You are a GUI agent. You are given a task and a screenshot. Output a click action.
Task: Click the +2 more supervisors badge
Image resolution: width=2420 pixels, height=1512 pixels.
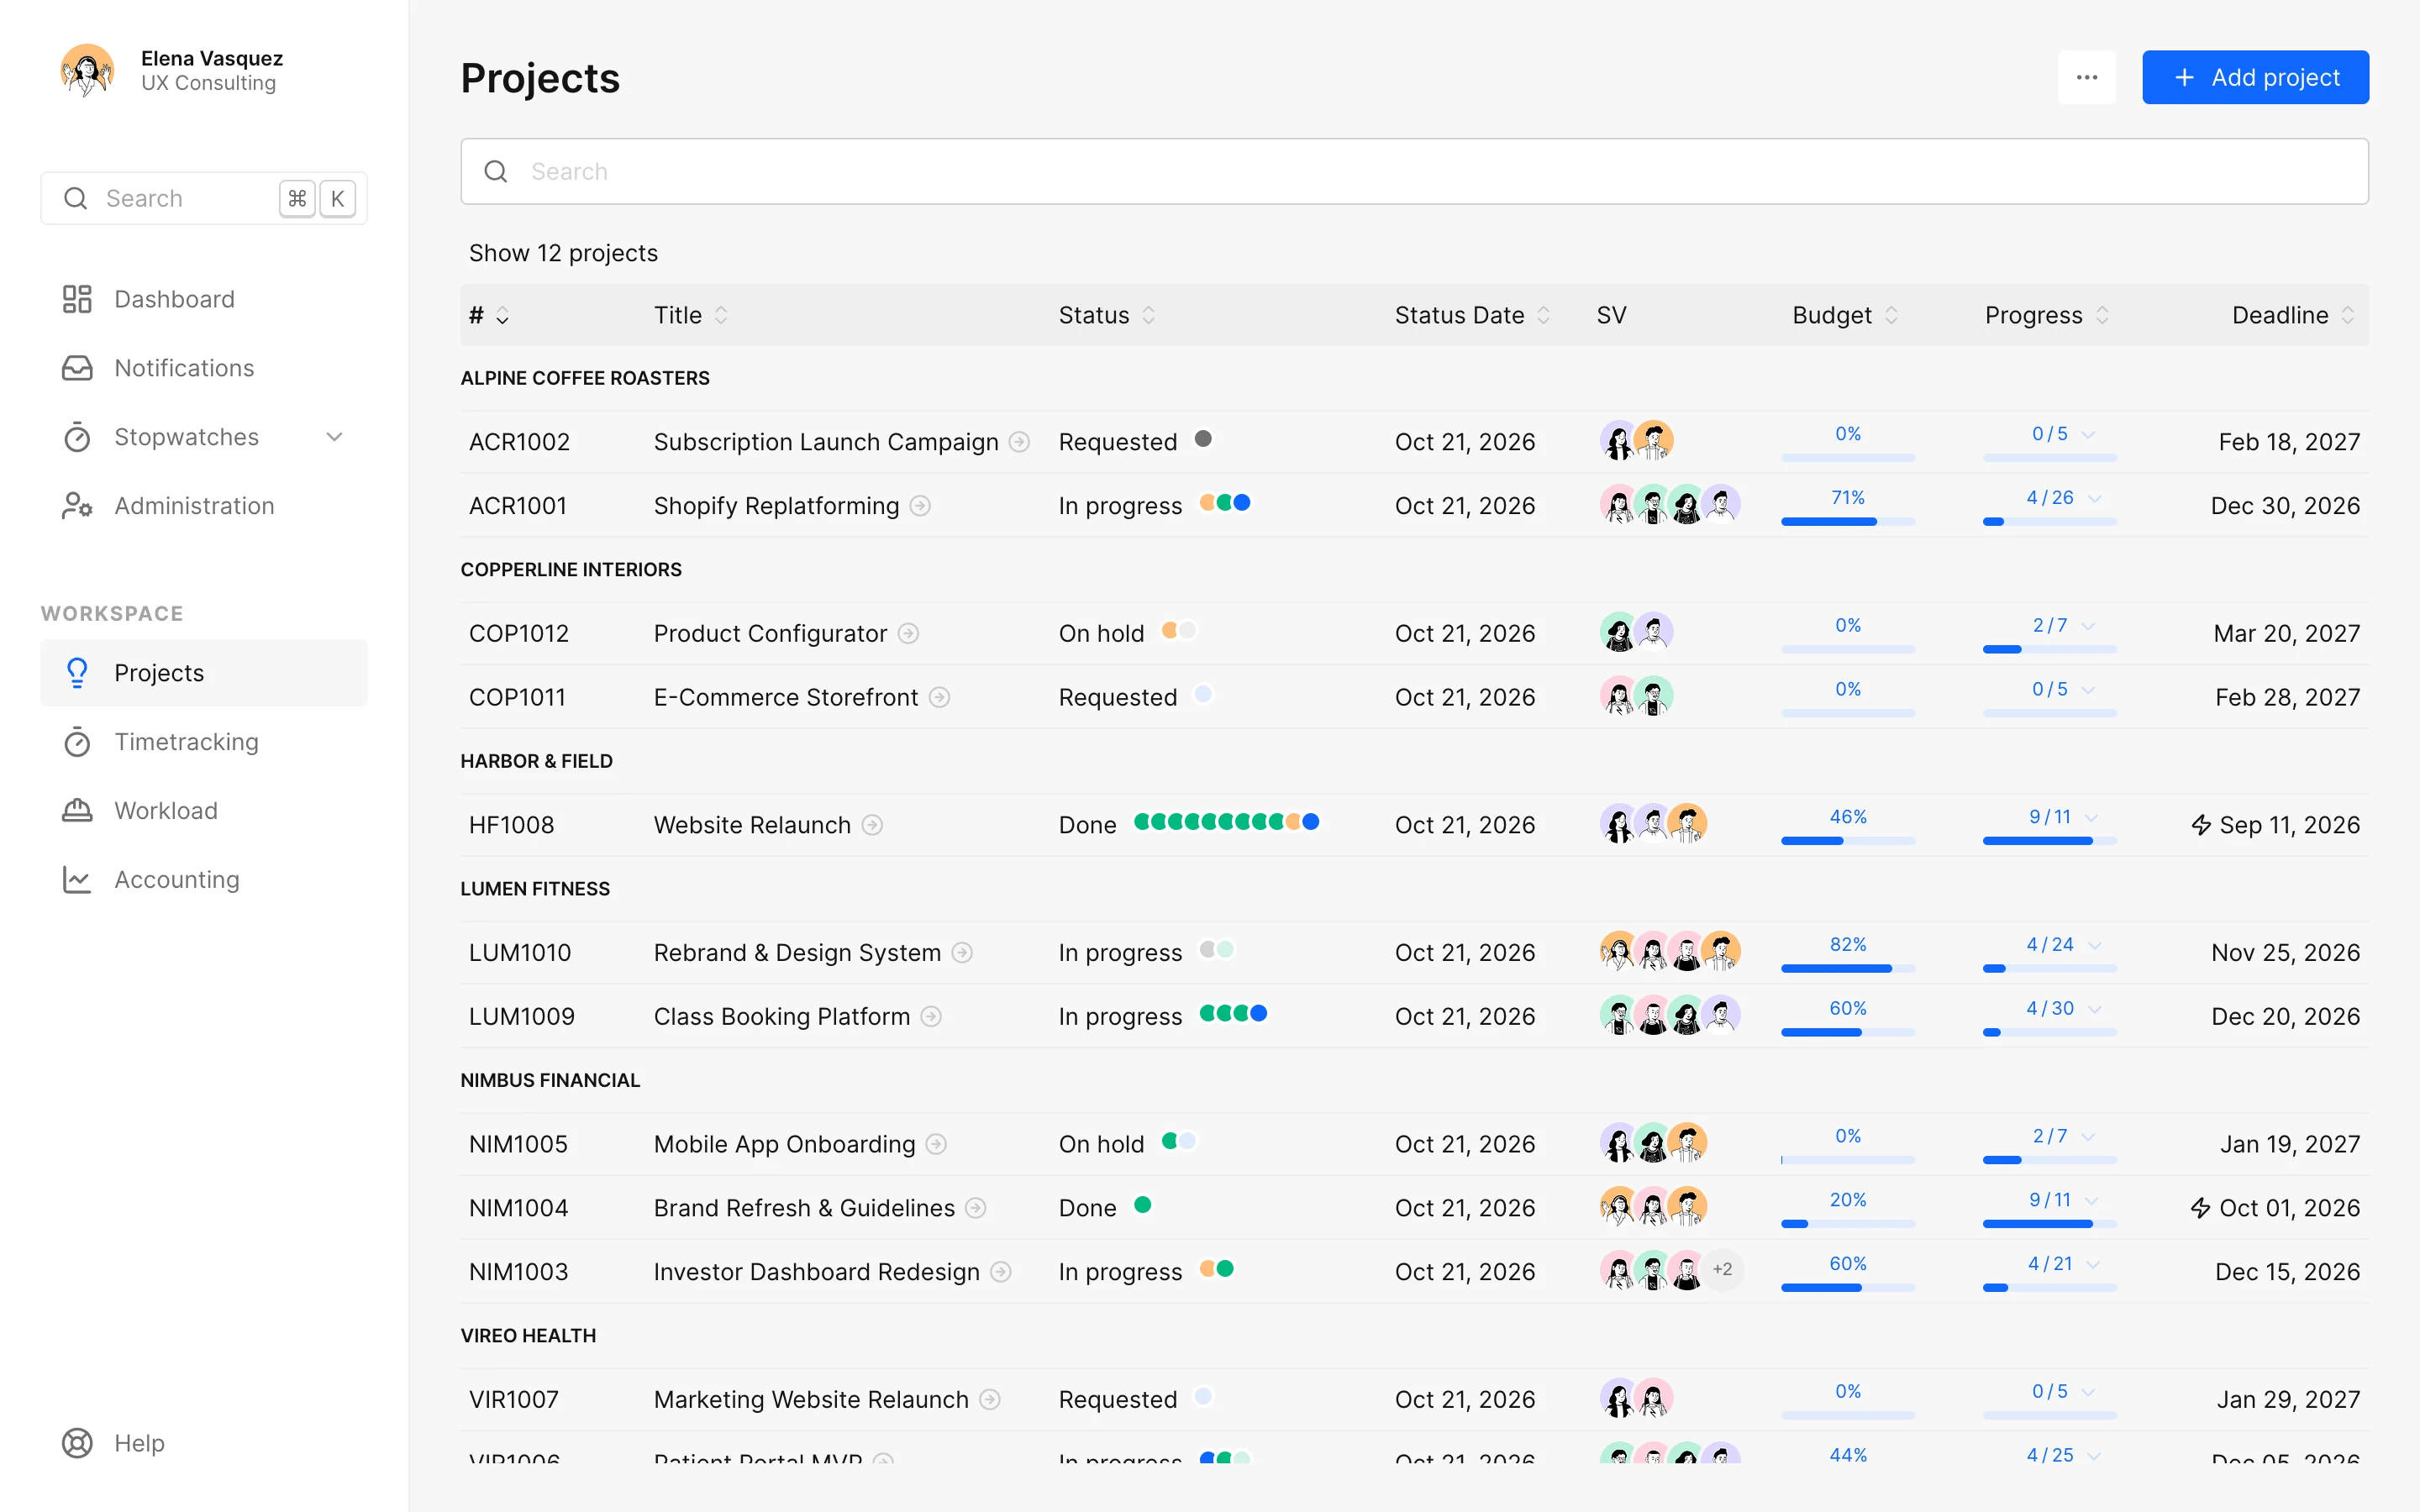pos(1722,1270)
